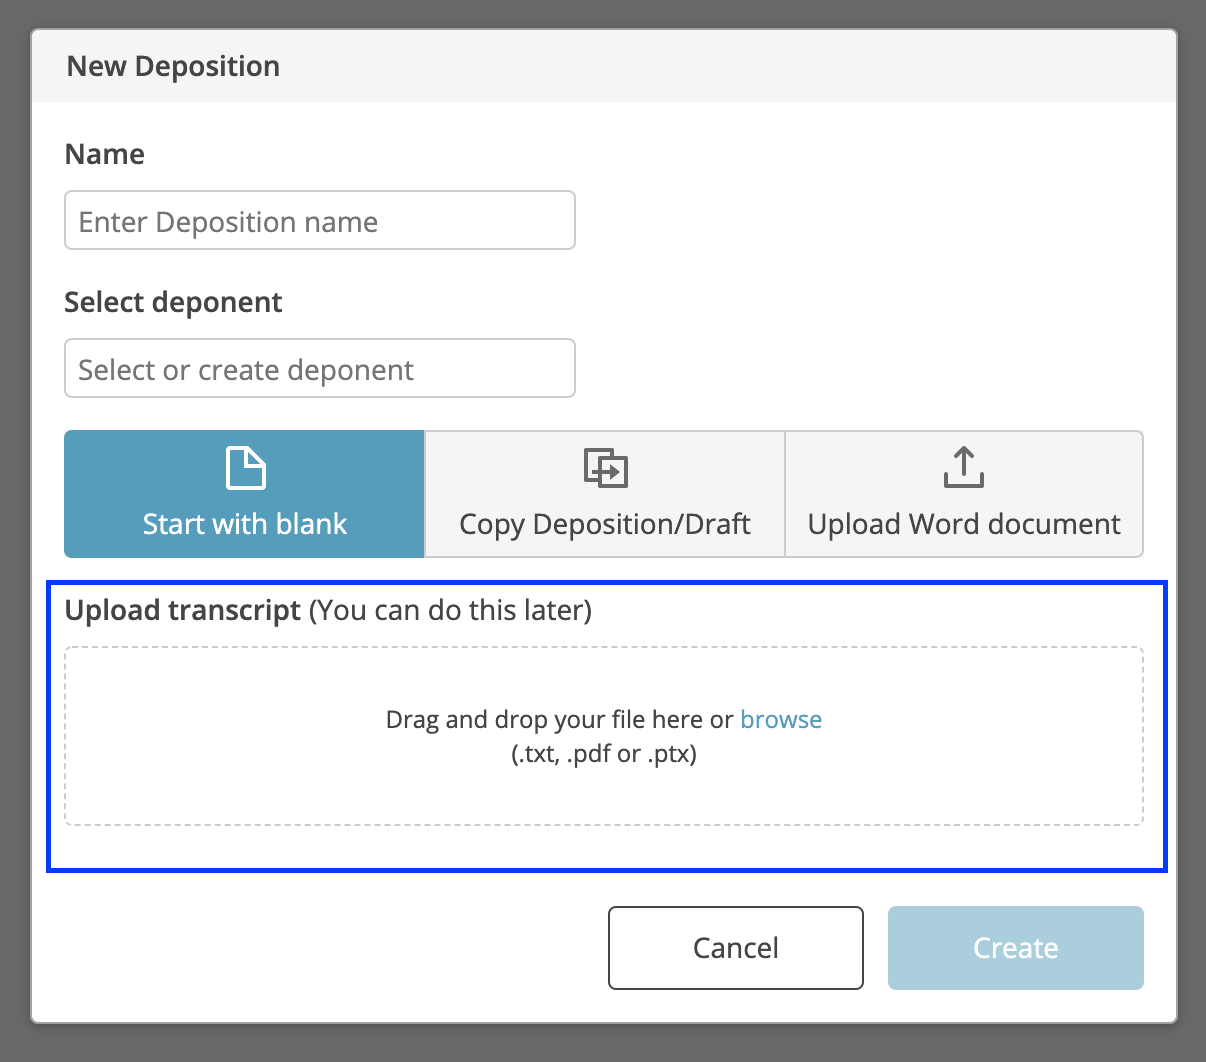Click the 'Upload transcript' heading
The height and width of the screenshot is (1062, 1206).
coord(183,610)
